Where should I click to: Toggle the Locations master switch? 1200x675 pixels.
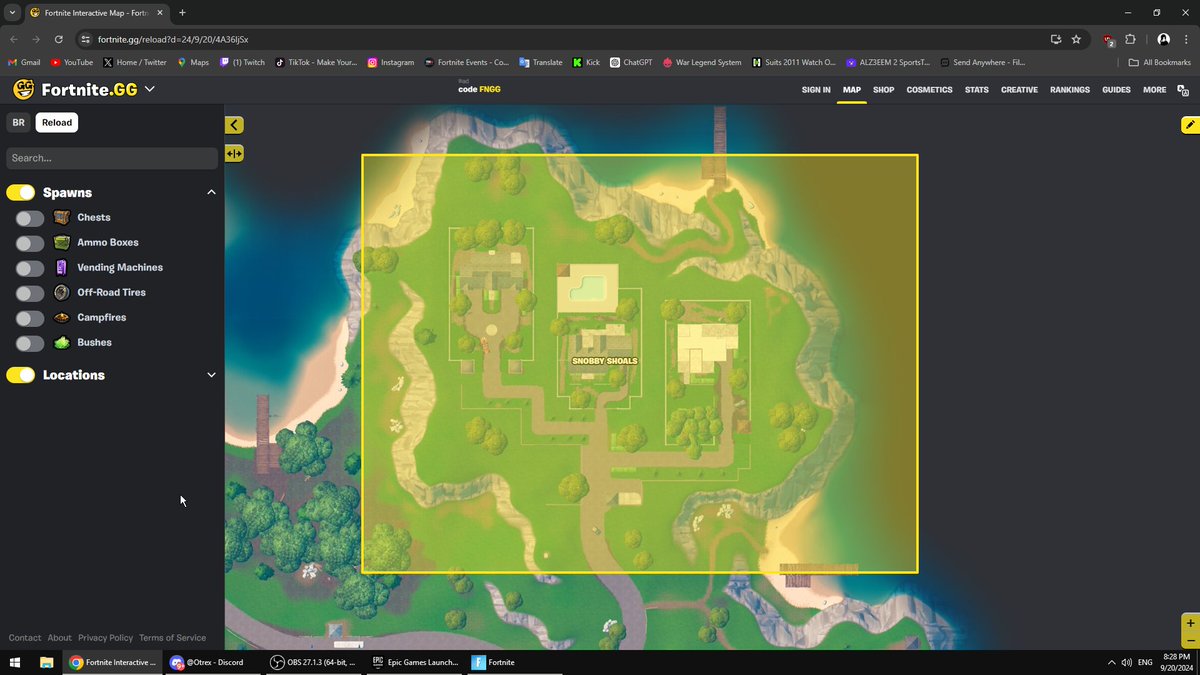21,375
